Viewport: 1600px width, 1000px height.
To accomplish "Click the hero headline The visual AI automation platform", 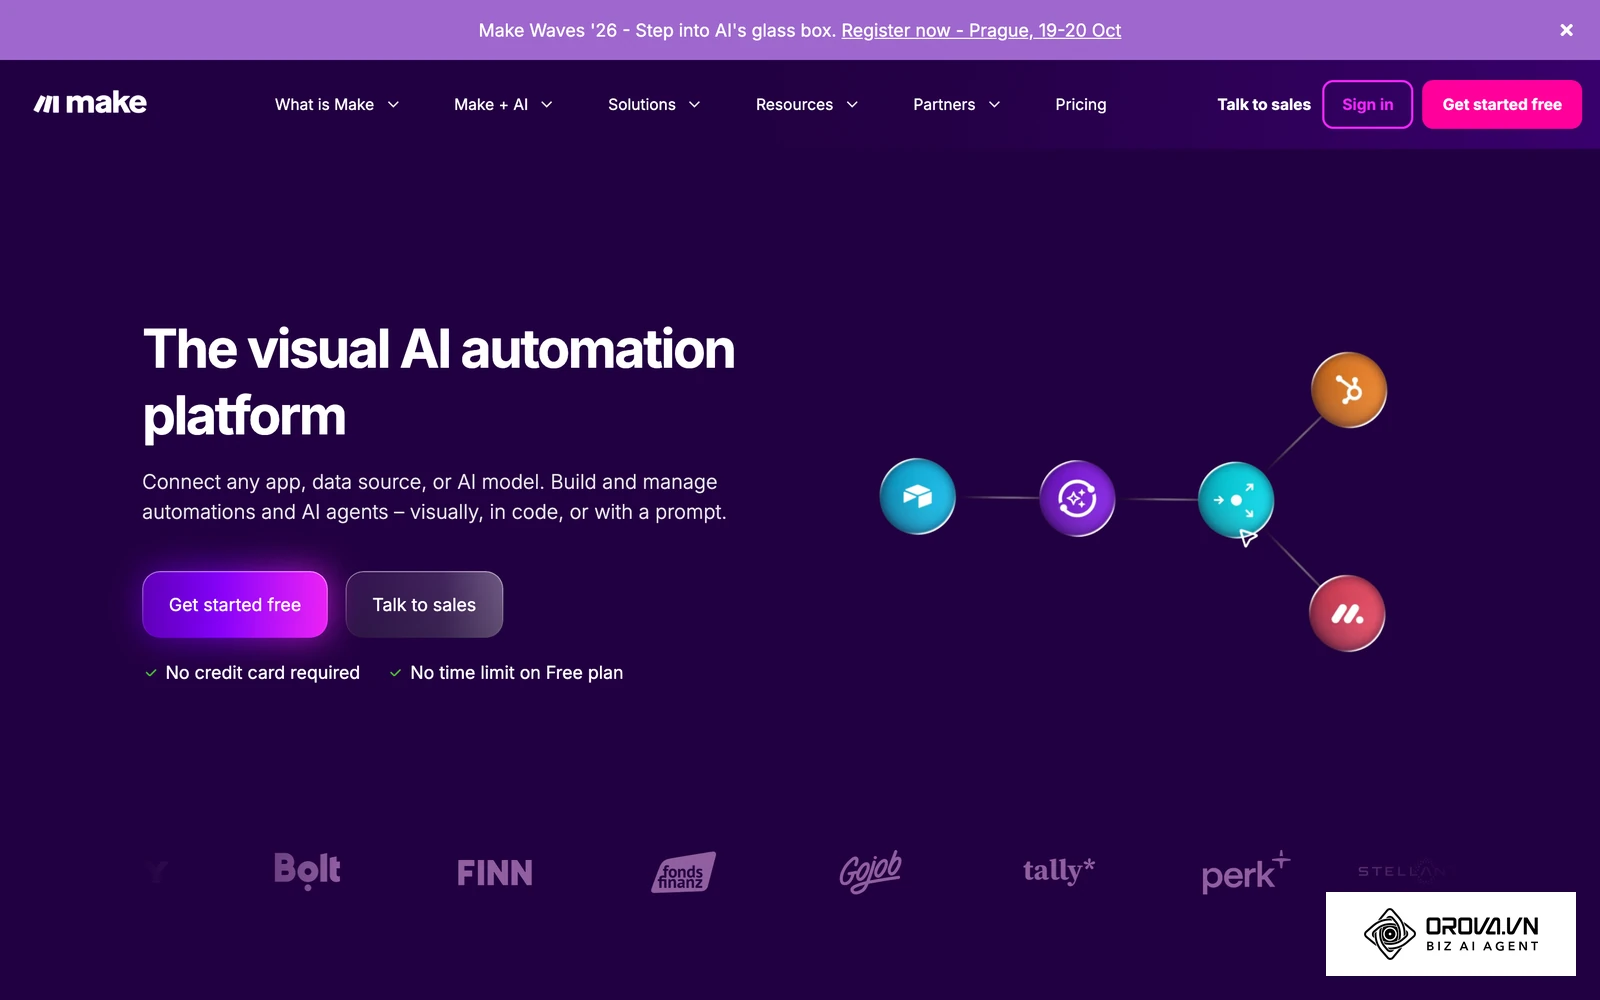I will pos(439,382).
